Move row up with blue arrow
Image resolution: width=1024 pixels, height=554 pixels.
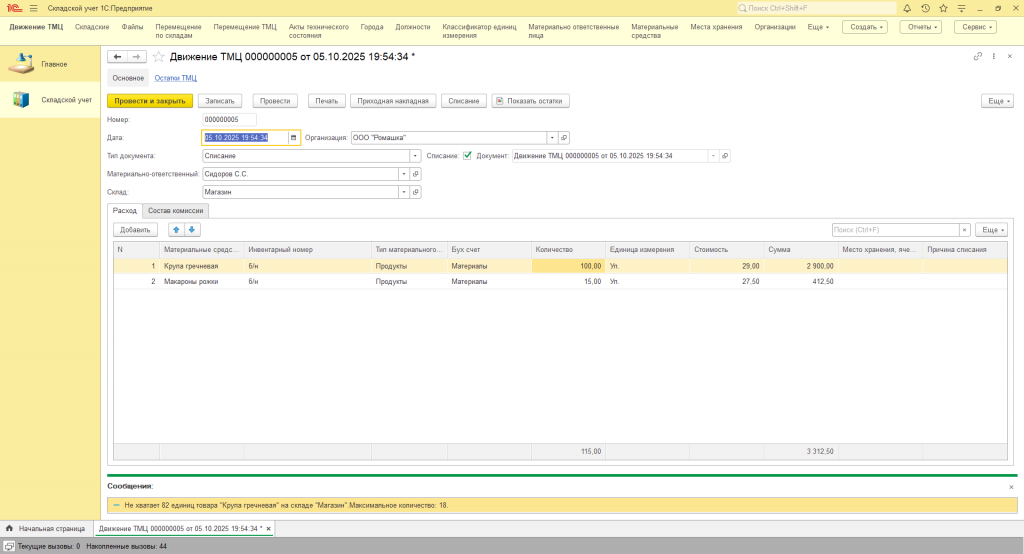point(176,230)
